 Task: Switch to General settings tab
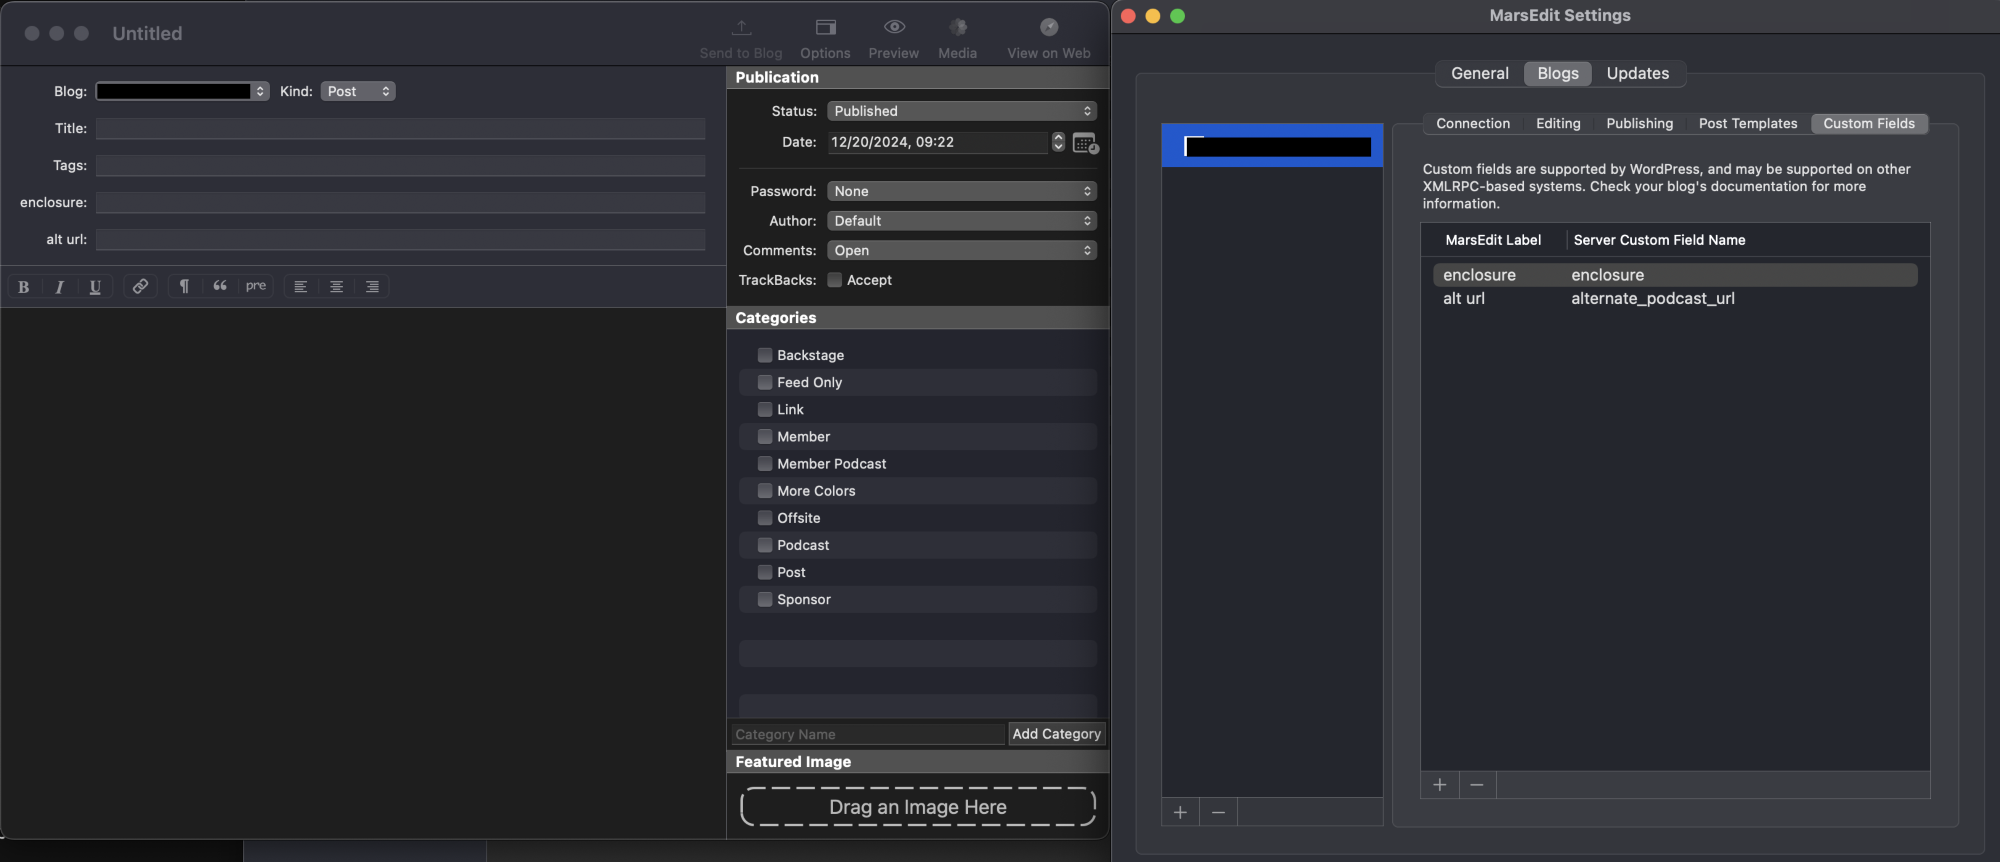1480,73
